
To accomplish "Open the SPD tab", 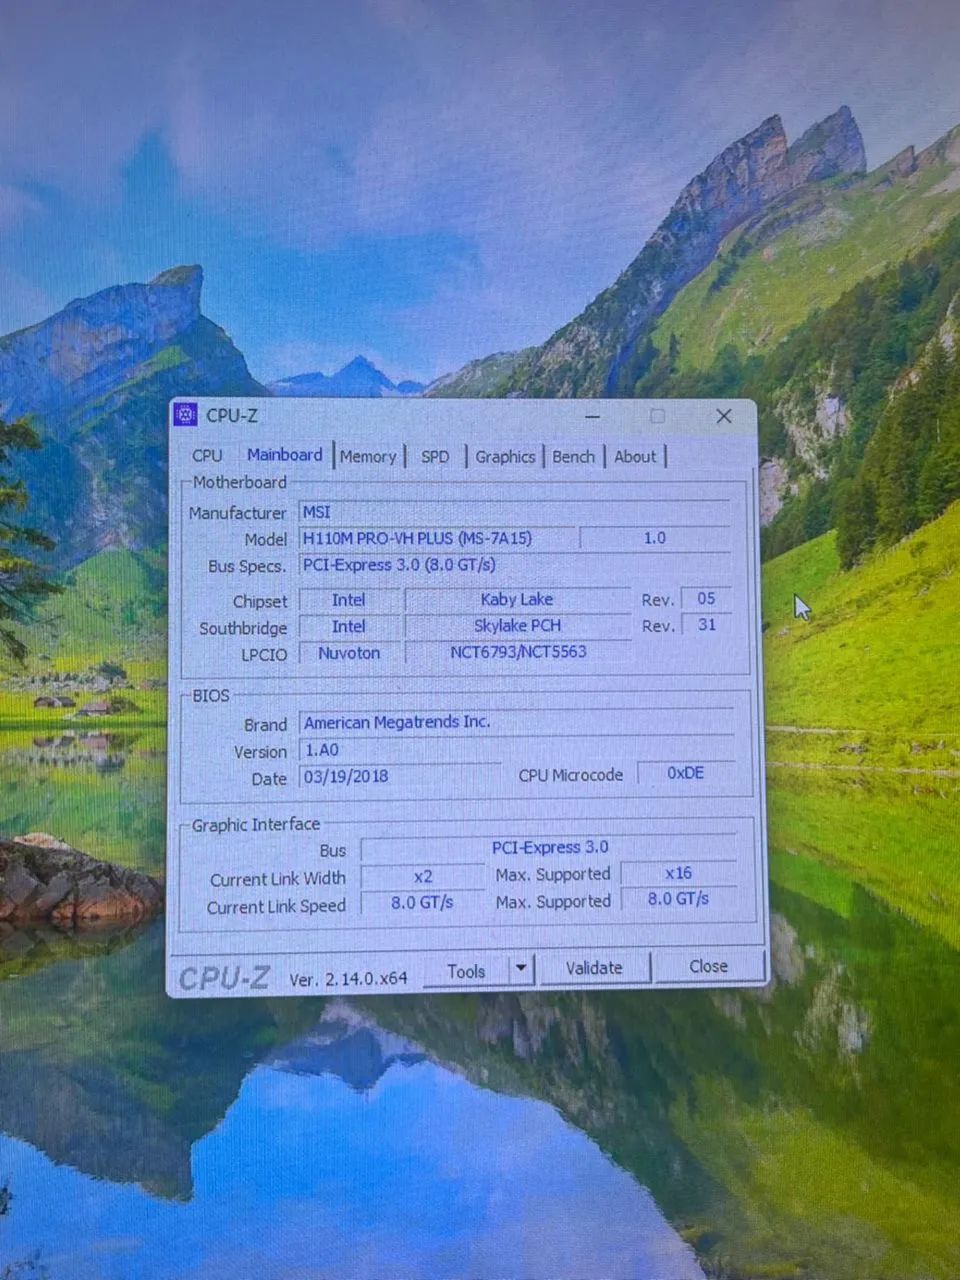I will [x=435, y=457].
